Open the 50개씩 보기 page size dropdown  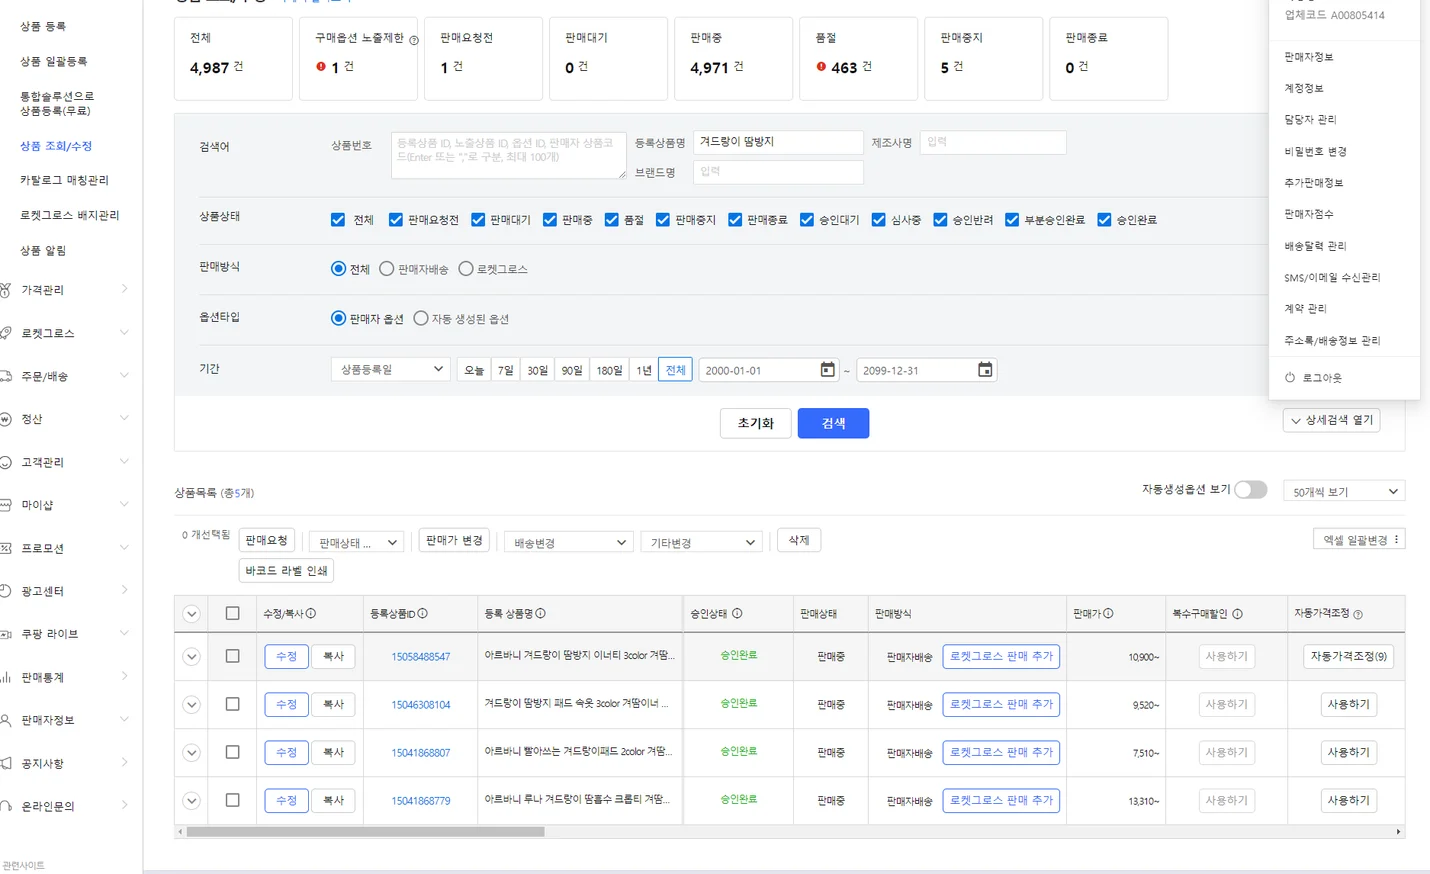[x=1344, y=491]
